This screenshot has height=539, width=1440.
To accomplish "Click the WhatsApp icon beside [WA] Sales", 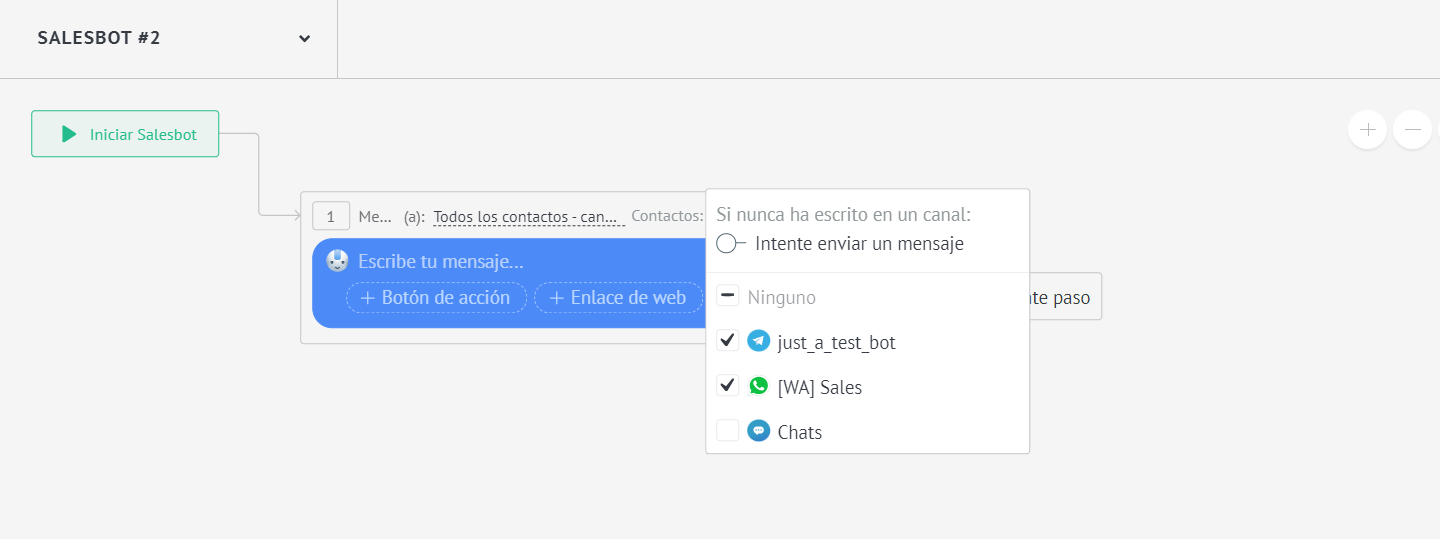I will (759, 386).
